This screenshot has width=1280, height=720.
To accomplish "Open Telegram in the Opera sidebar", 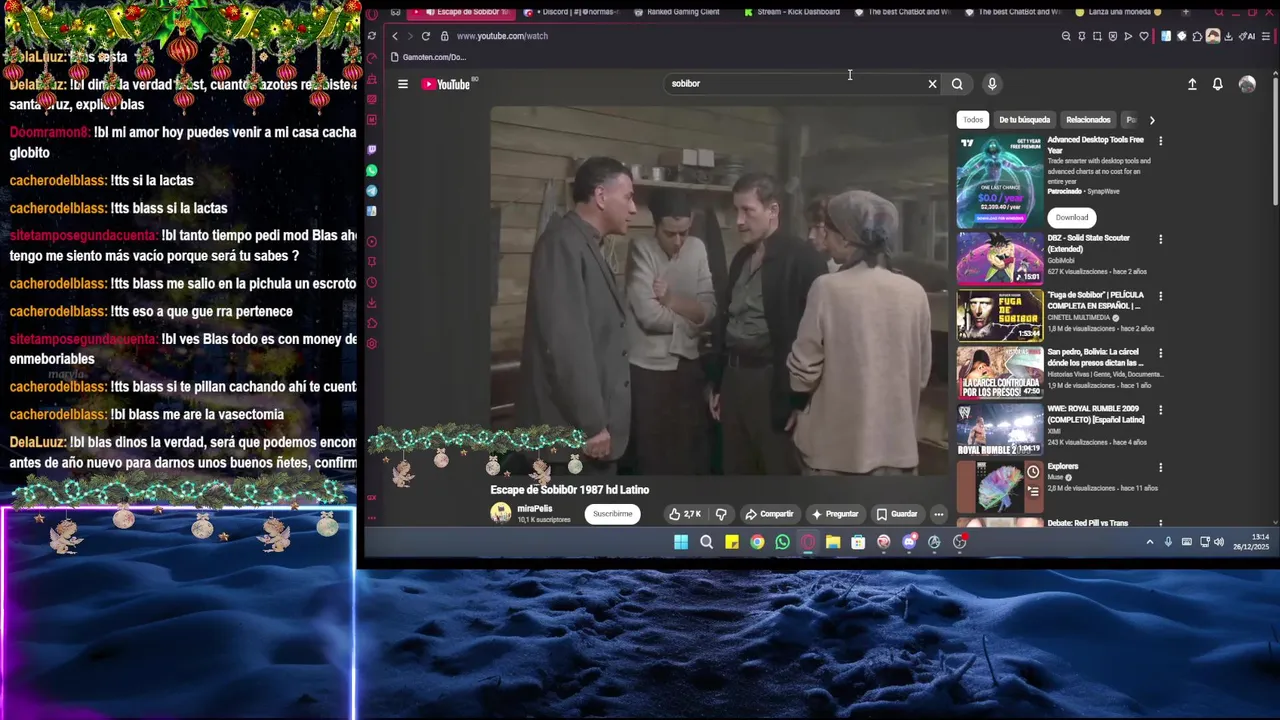I will click(372, 191).
